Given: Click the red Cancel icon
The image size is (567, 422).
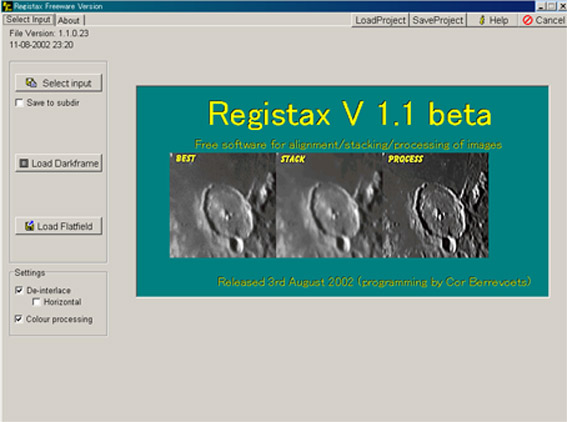Looking at the screenshot, I should tap(528, 20).
